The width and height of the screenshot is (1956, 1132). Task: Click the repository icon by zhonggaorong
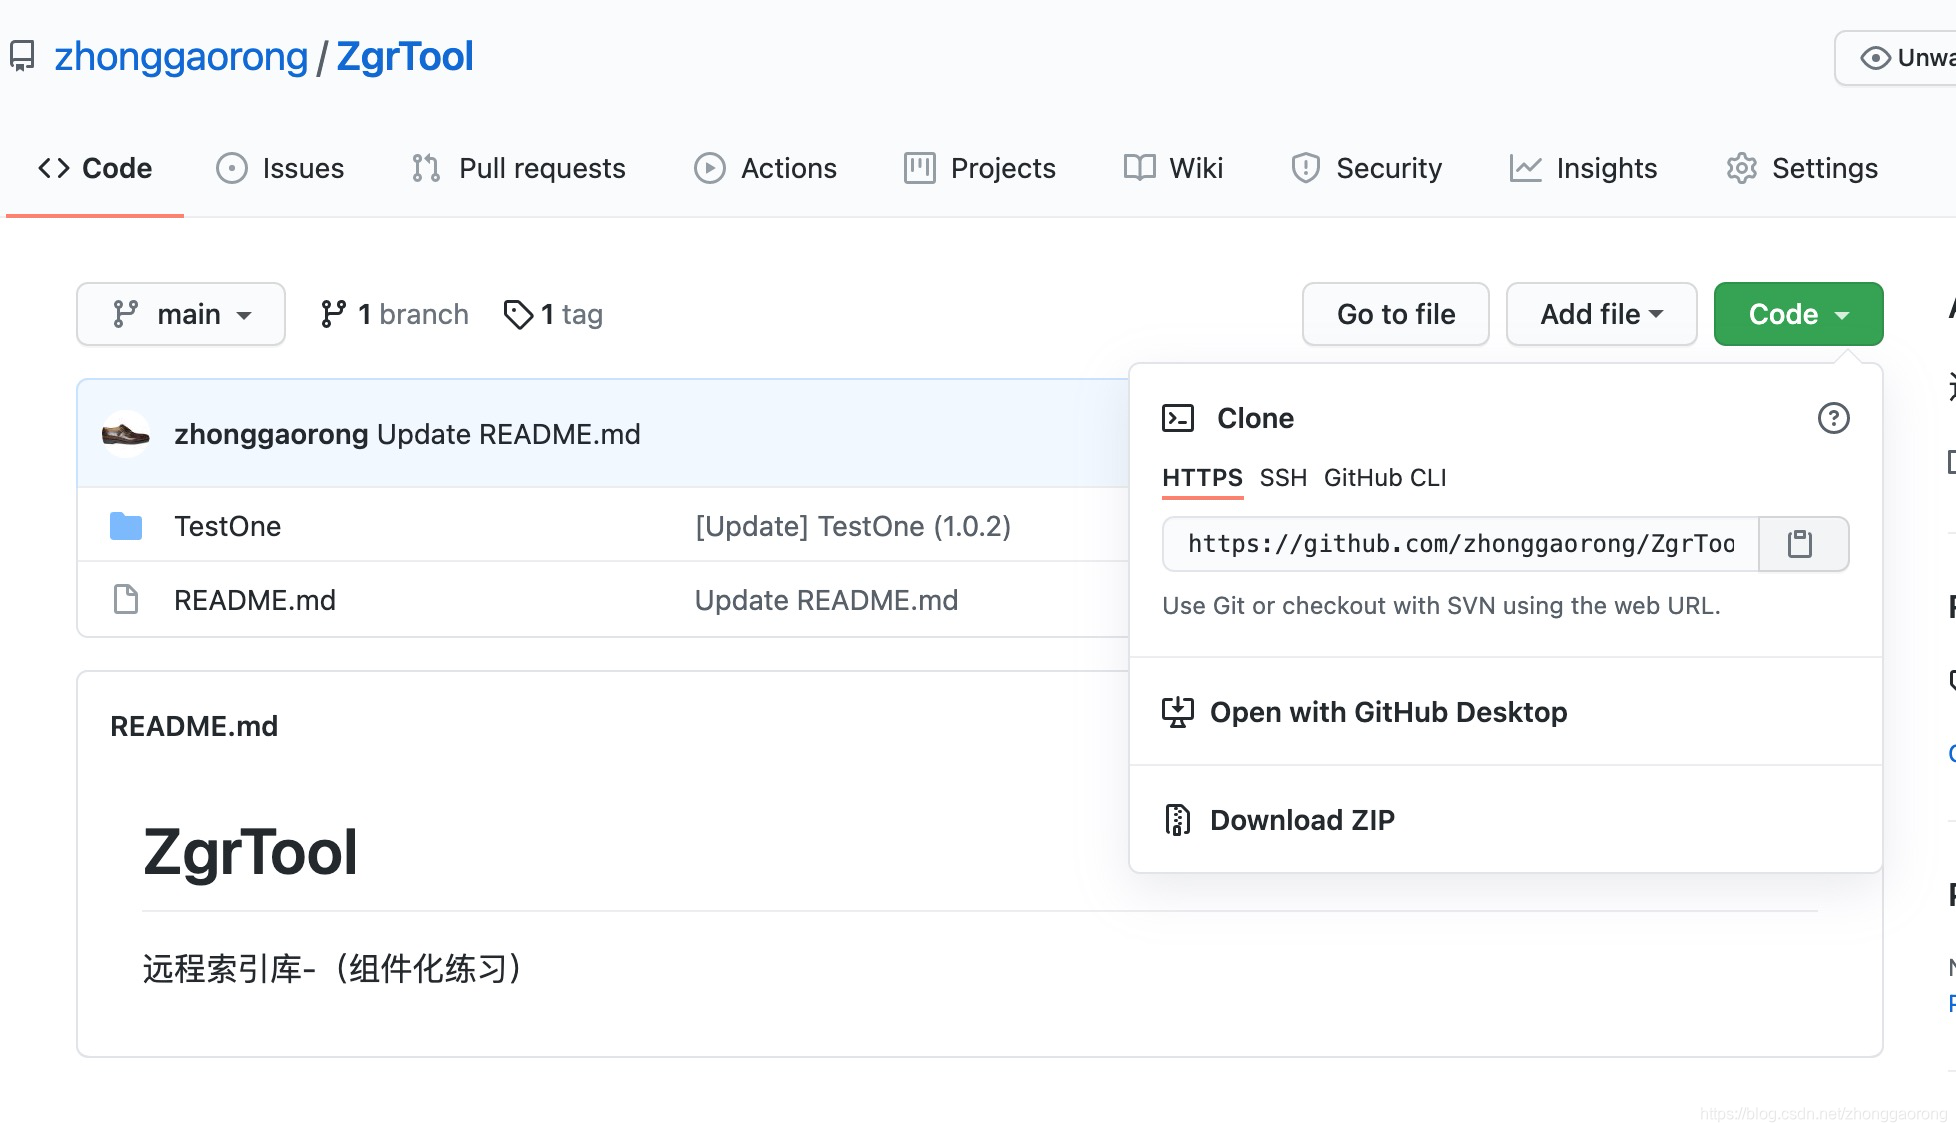(x=22, y=56)
